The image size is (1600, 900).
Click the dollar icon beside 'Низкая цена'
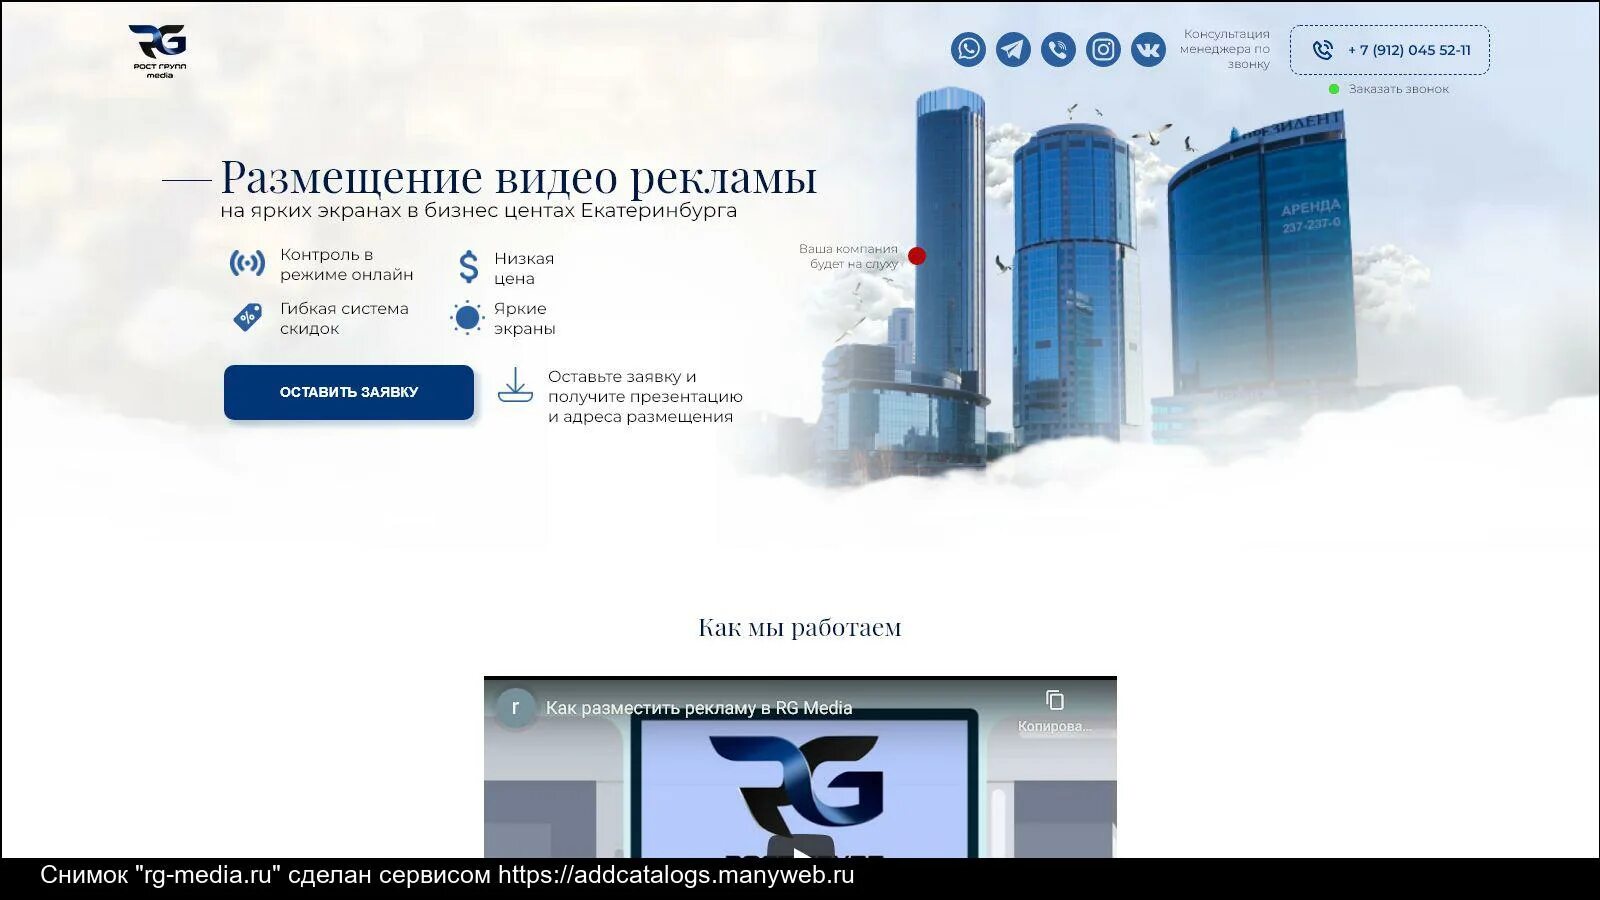(x=465, y=264)
